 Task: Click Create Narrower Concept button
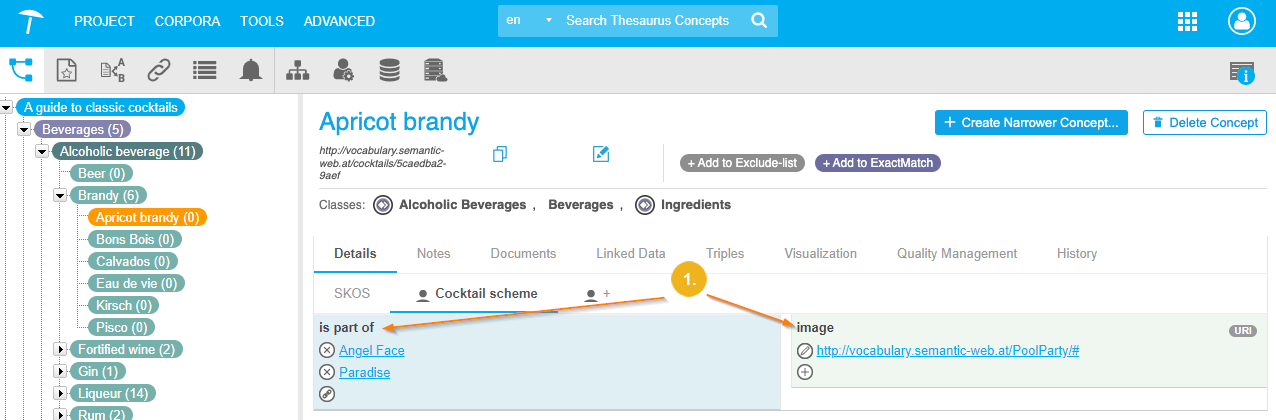click(x=1031, y=123)
